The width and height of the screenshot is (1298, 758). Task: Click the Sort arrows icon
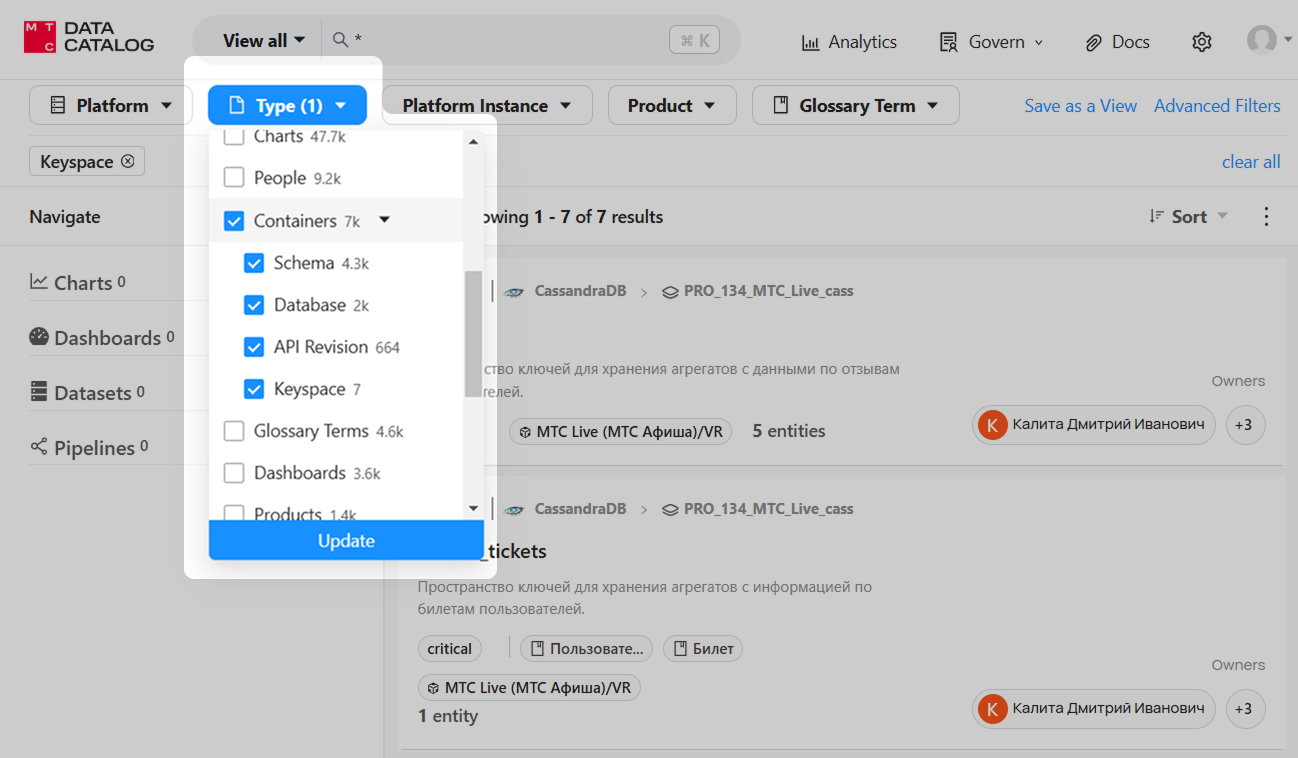tap(1157, 216)
